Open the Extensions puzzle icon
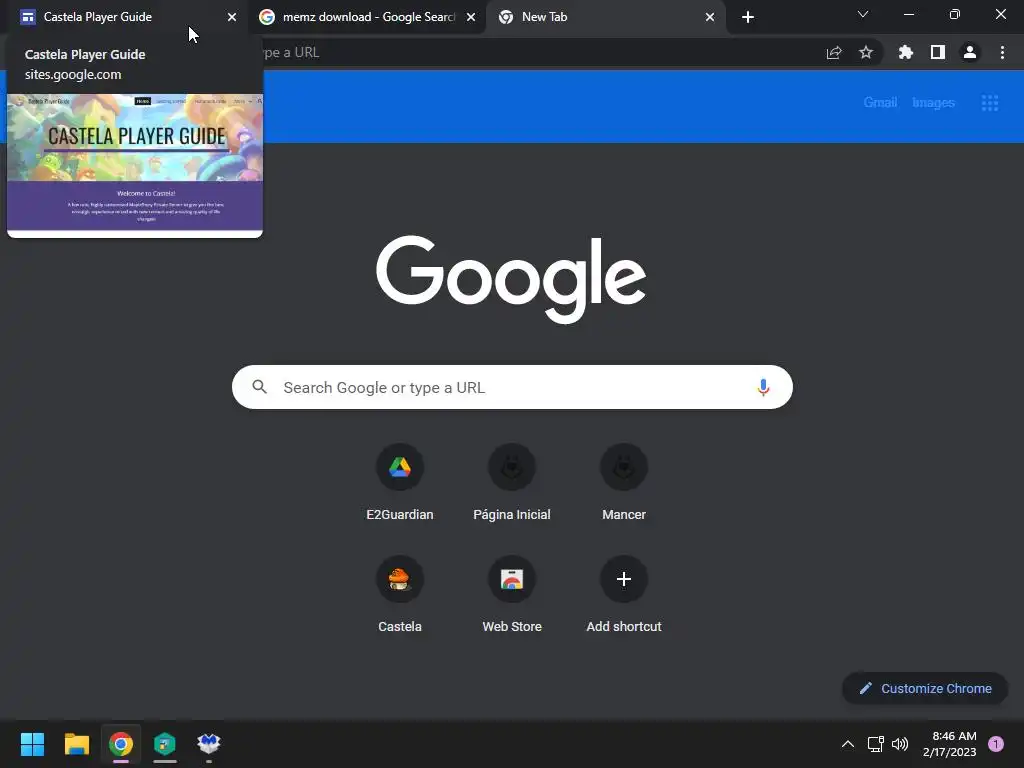 tap(906, 52)
